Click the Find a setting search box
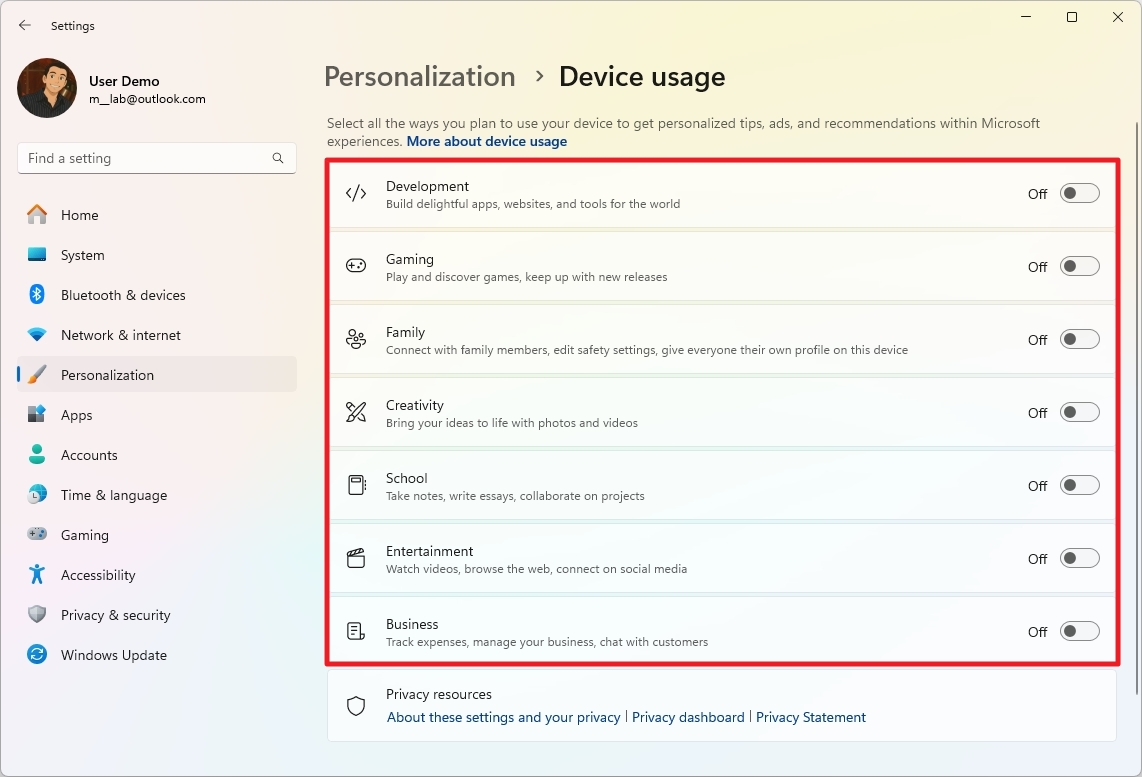Screen dimensions: 1142x777 point(156,158)
